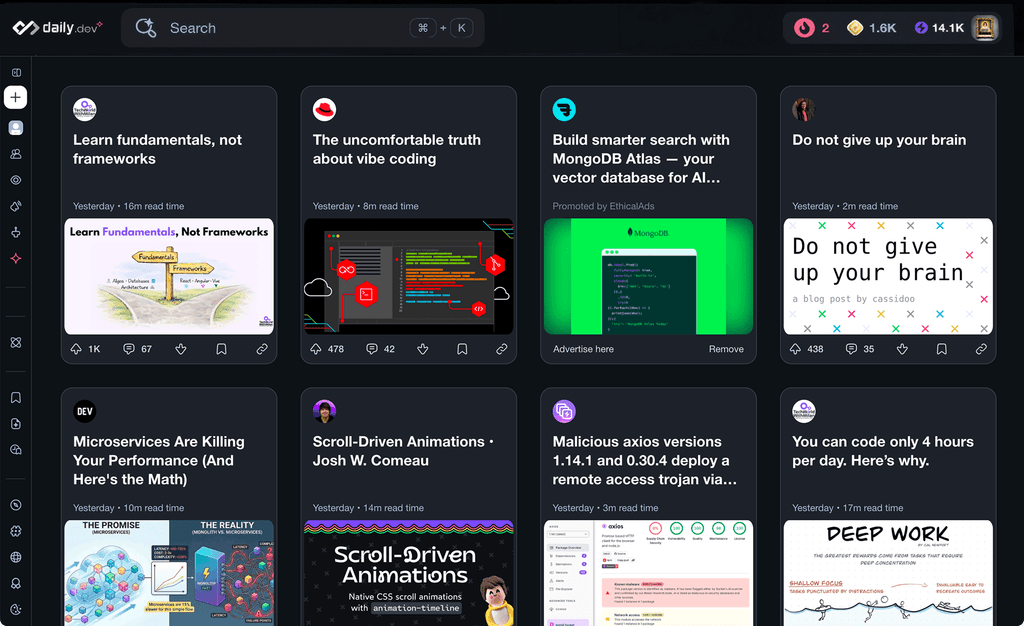Click the reading streak flame icon
1024x626 pixels.
(804, 27)
